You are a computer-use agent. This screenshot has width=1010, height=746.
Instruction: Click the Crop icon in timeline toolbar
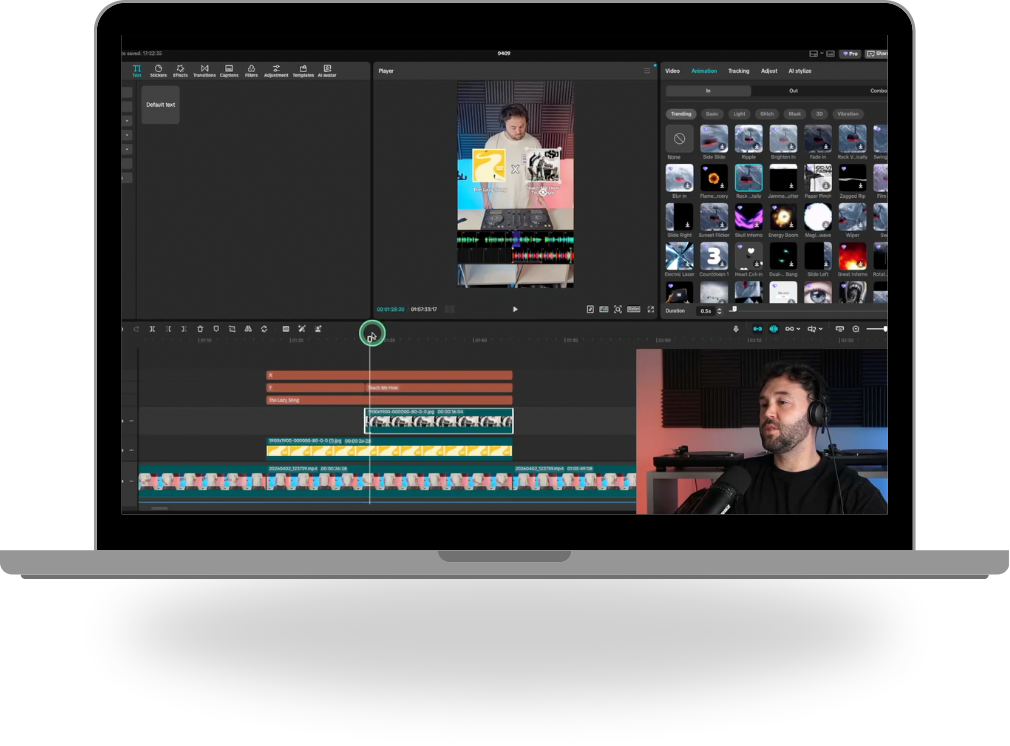point(232,329)
